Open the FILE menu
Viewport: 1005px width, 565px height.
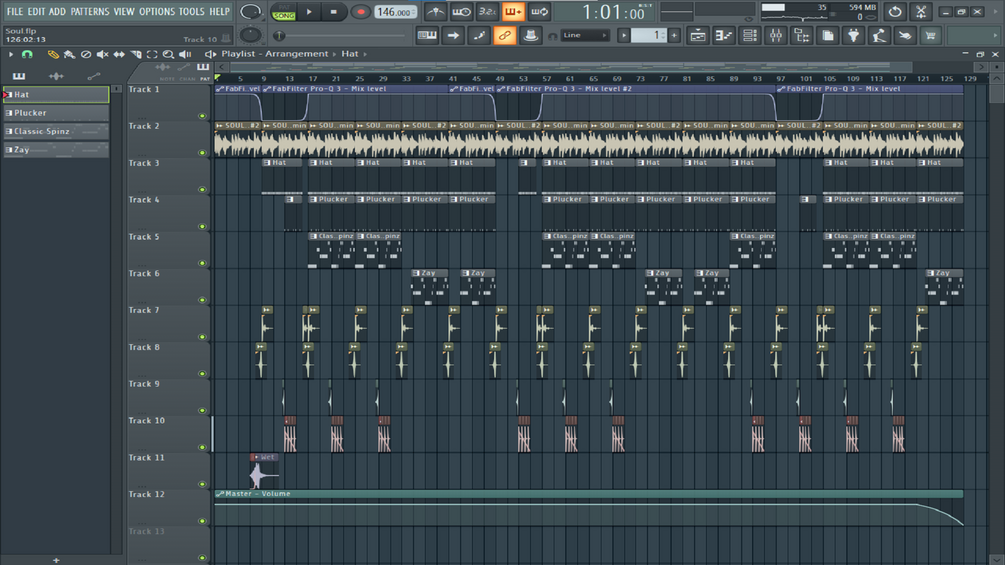pyautogui.click(x=15, y=12)
